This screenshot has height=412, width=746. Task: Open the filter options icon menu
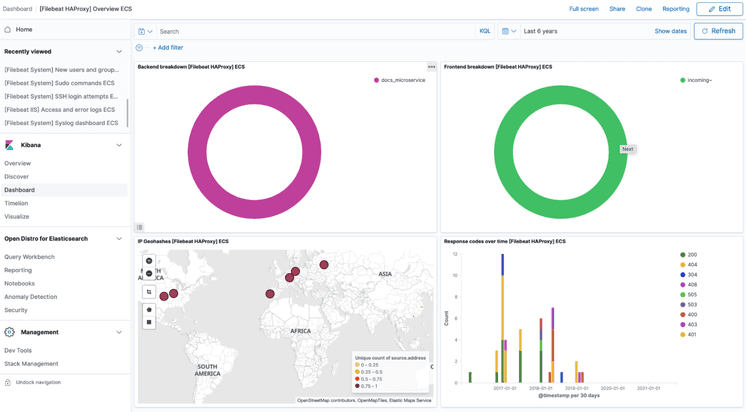(140, 47)
